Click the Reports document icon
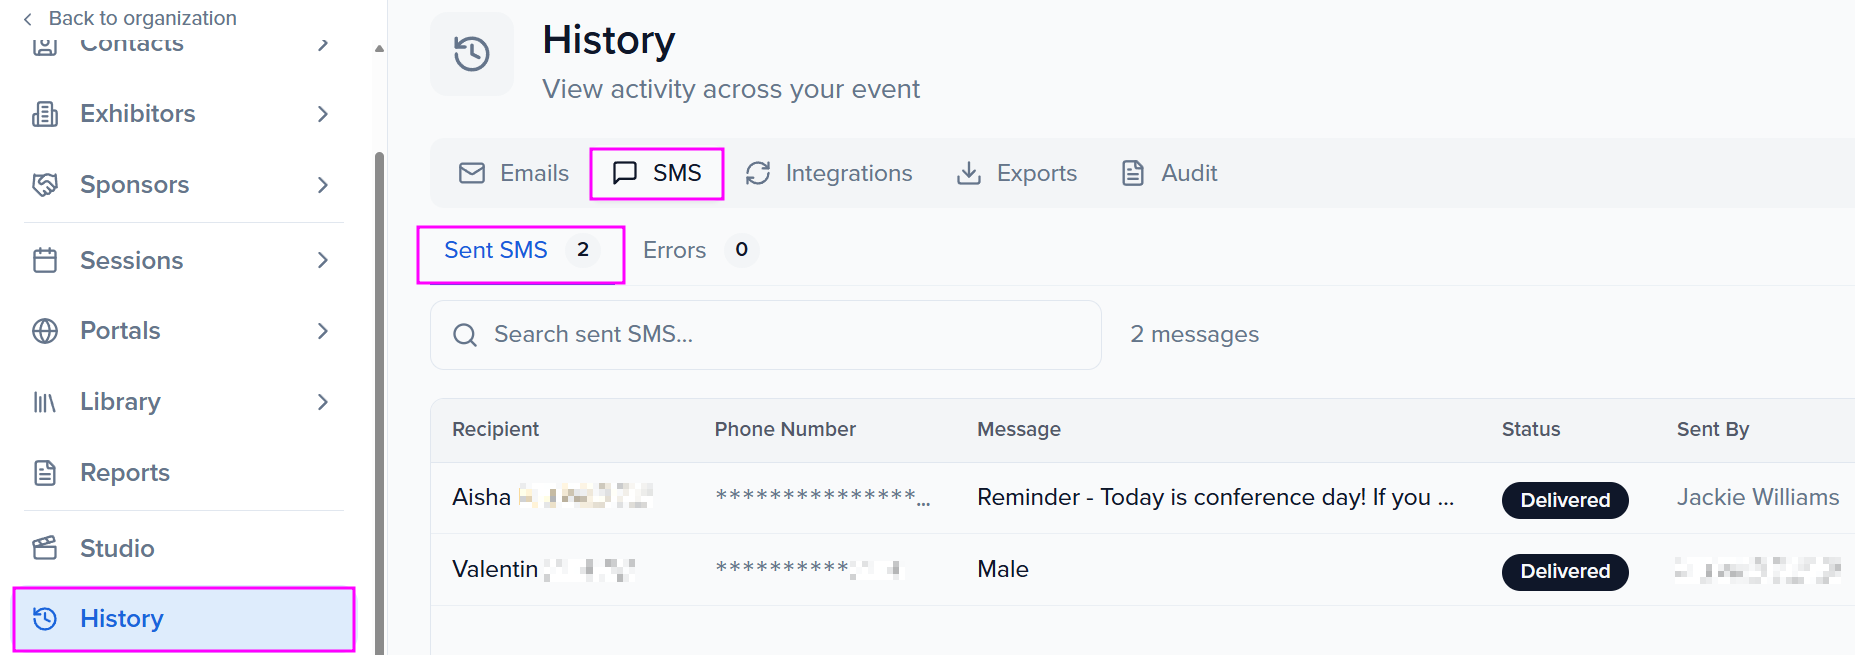 (x=45, y=473)
